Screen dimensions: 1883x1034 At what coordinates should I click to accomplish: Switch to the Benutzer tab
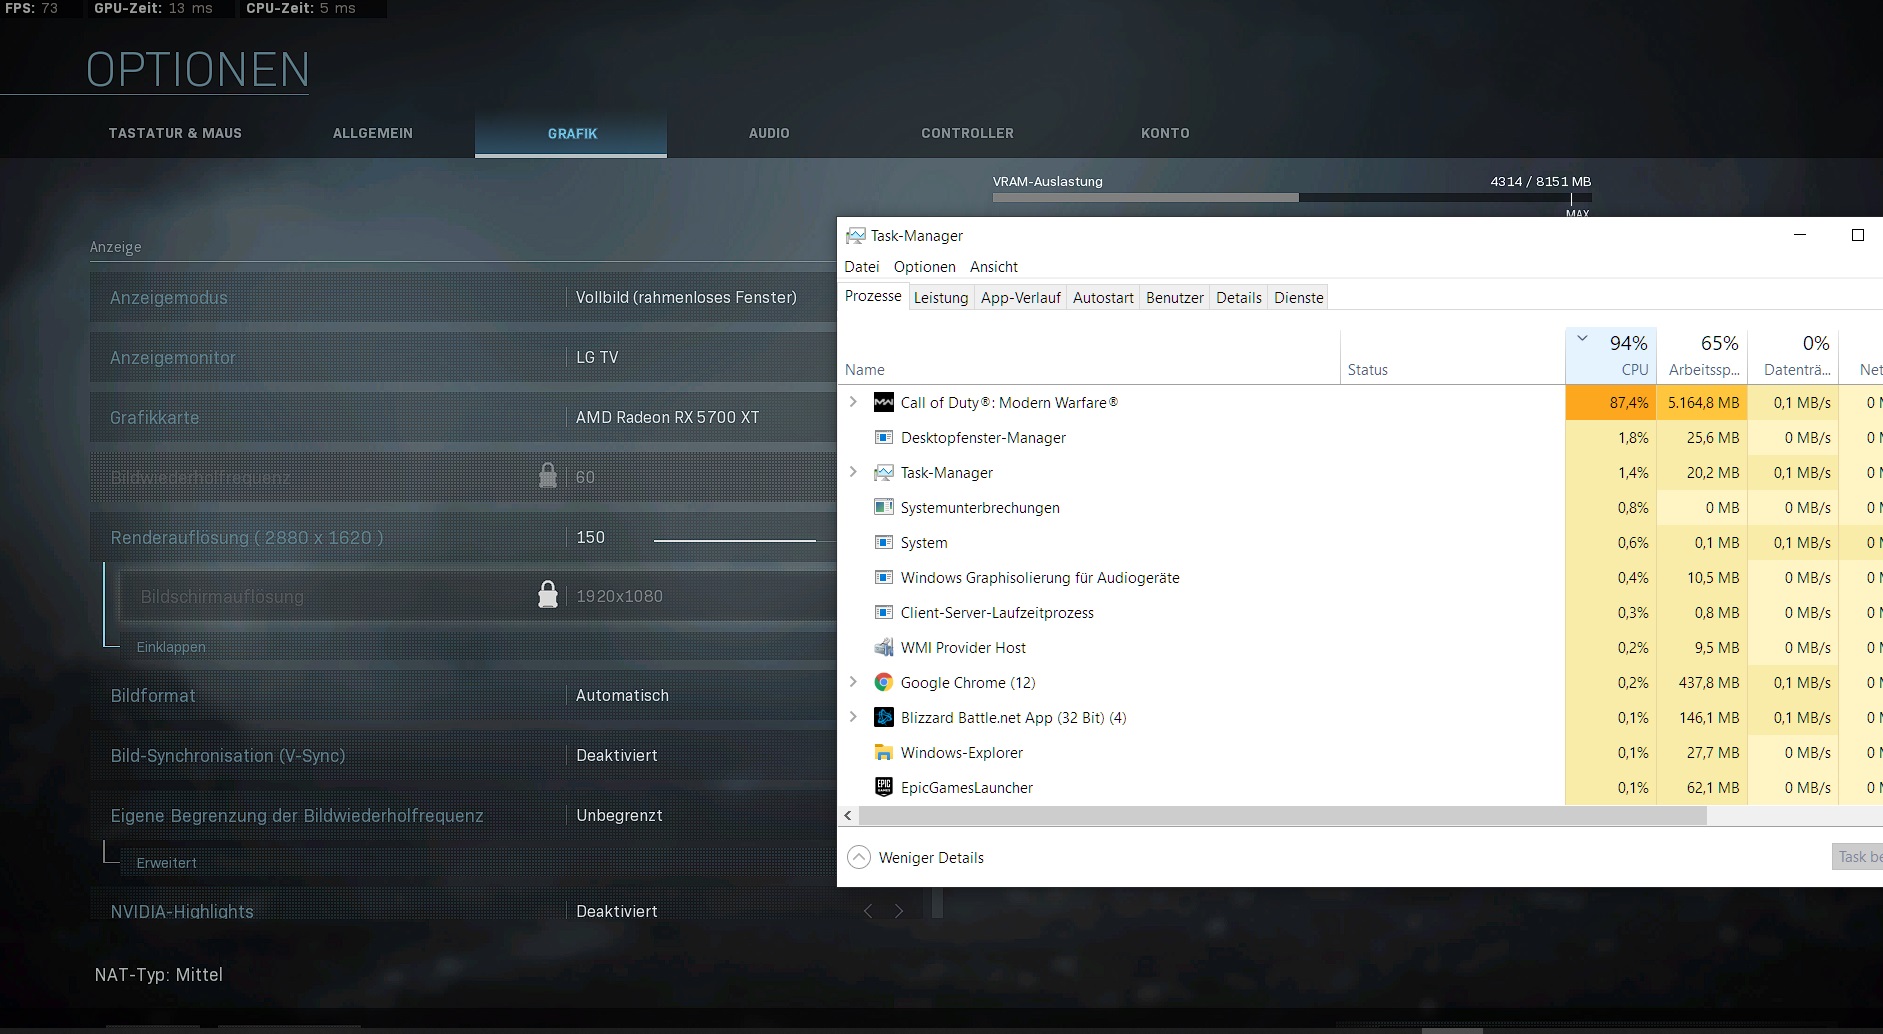1175,298
